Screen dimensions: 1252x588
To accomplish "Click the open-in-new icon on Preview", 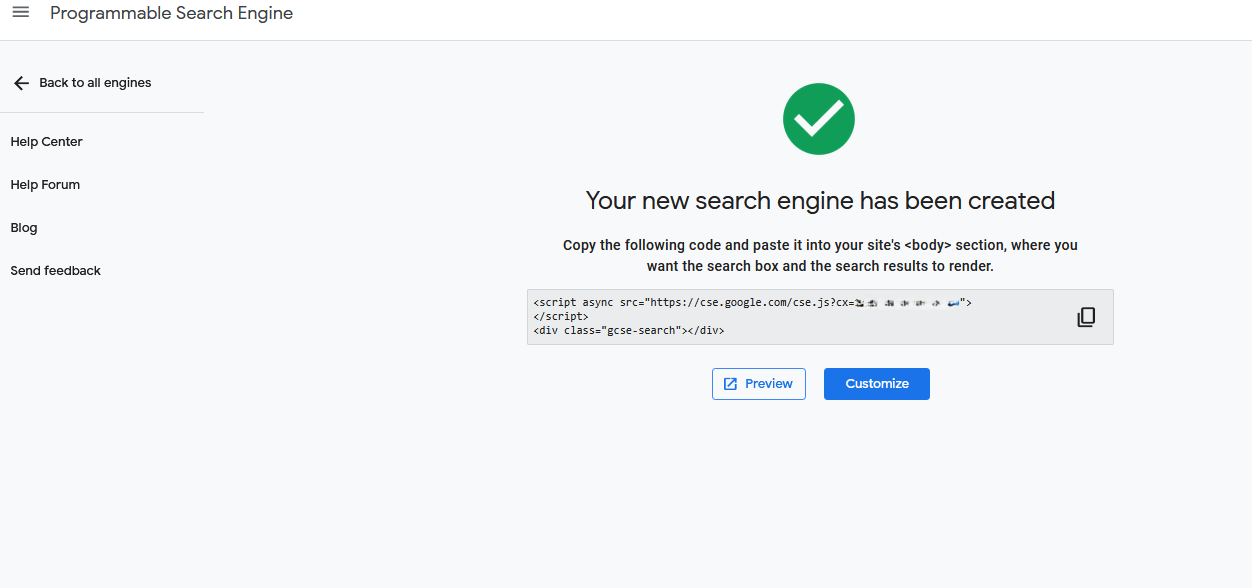I will click(730, 384).
